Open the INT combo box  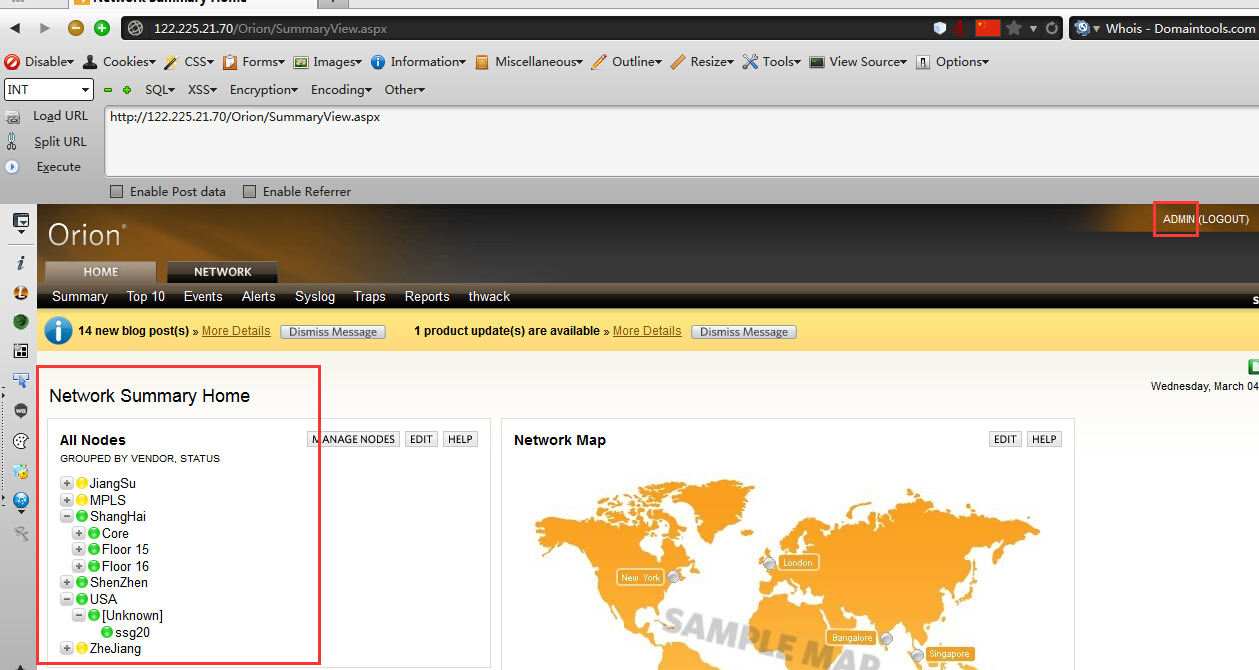pyautogui.click(x=49, y=90)
